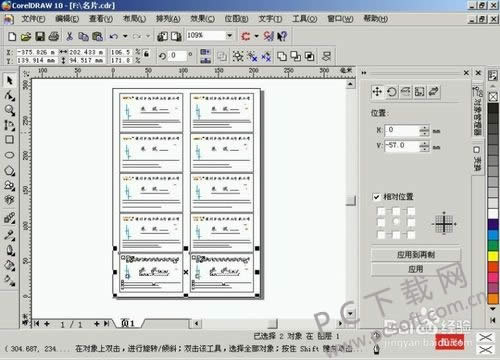Select the Page 1 tab
The image size is (500, 360).
[128, 323]
